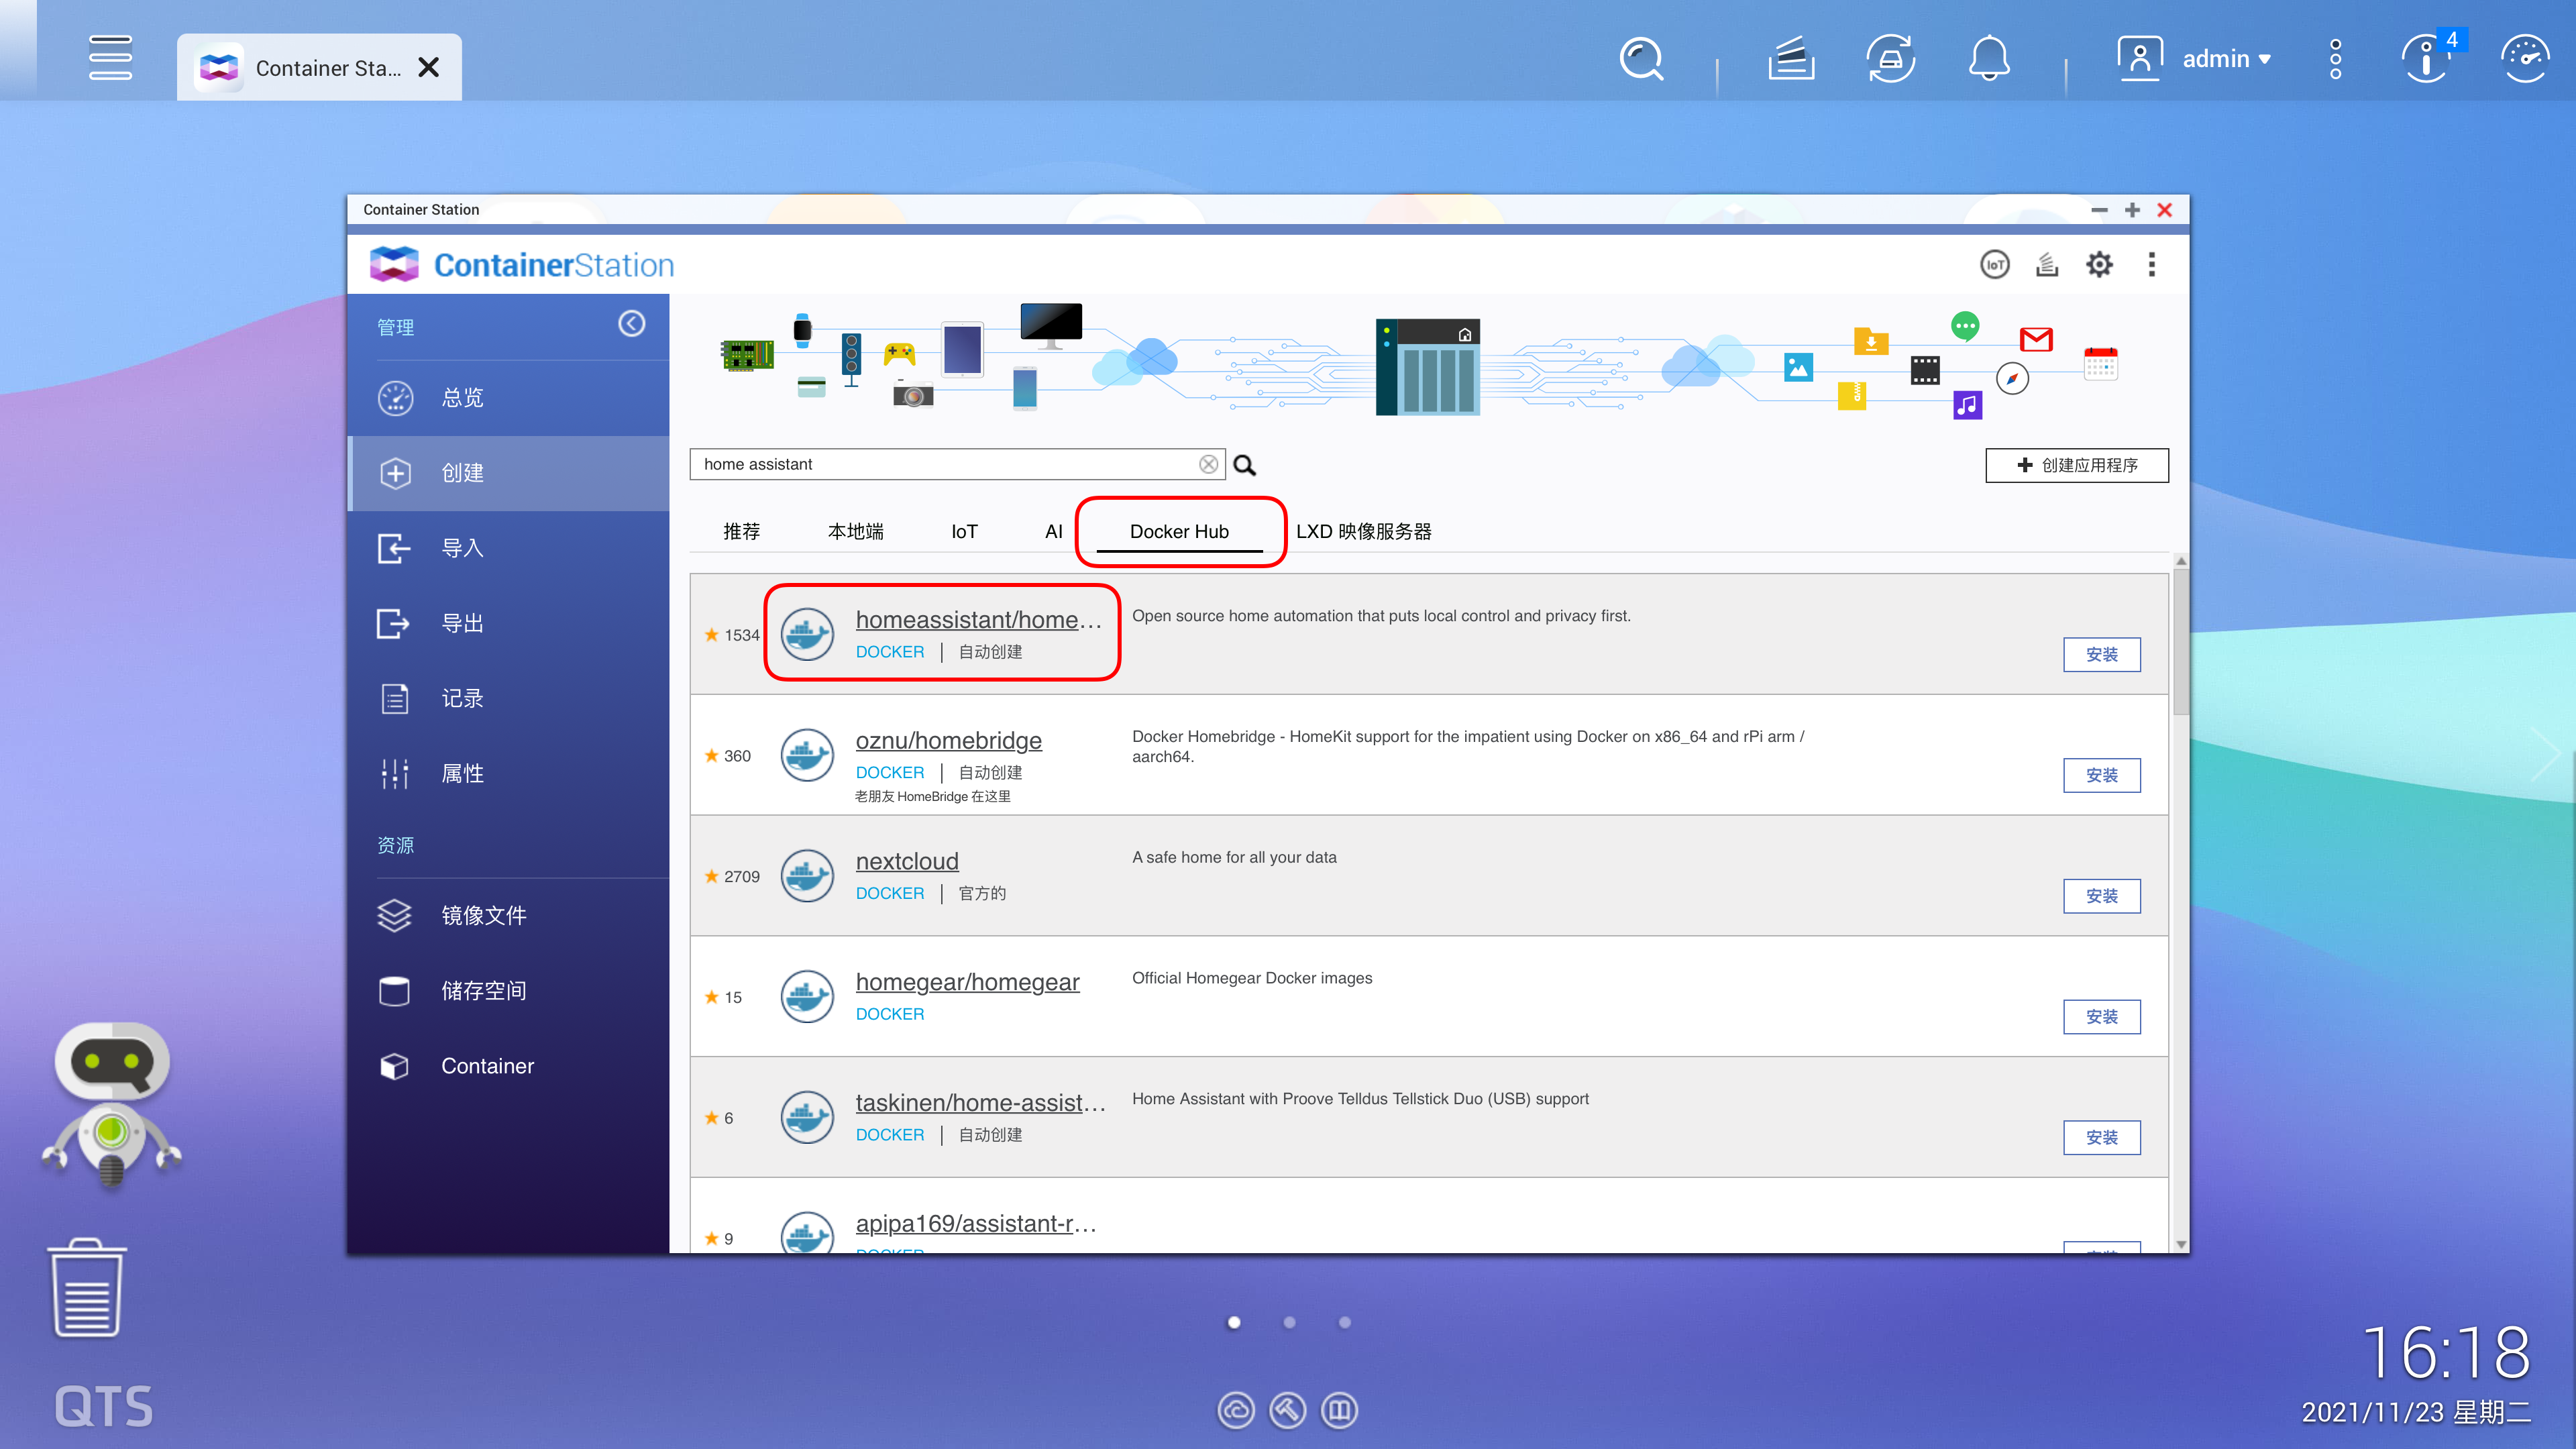Open the homeassistant/home… image link

978,619
